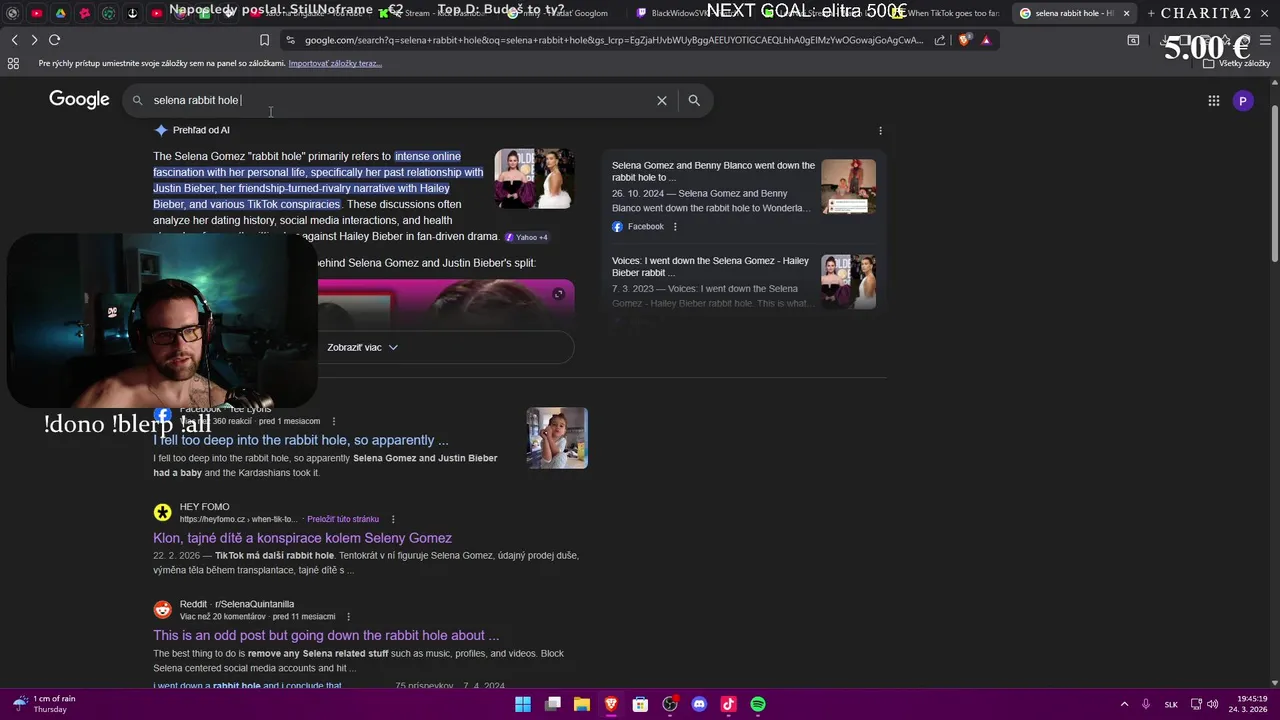Open File Explorer from taskbar
Viewport: 1280px width, 720px height.
(581, 704)
